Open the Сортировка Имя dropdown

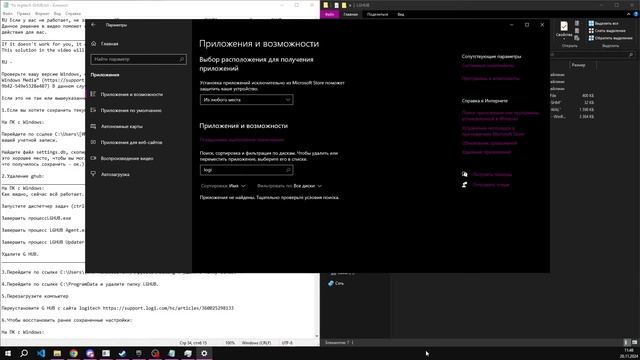point(223,186)
